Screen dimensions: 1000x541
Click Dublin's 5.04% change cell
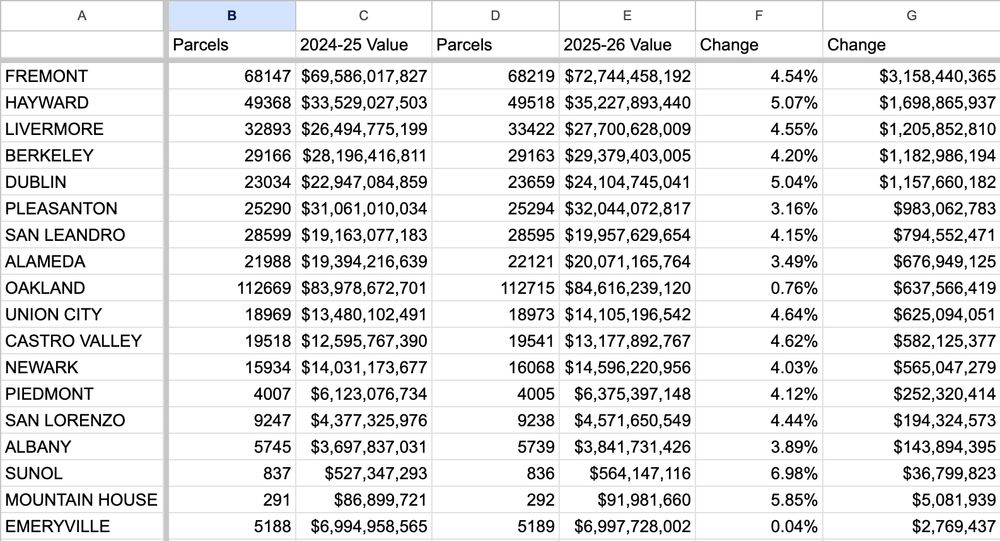click(x=759, y=182)
